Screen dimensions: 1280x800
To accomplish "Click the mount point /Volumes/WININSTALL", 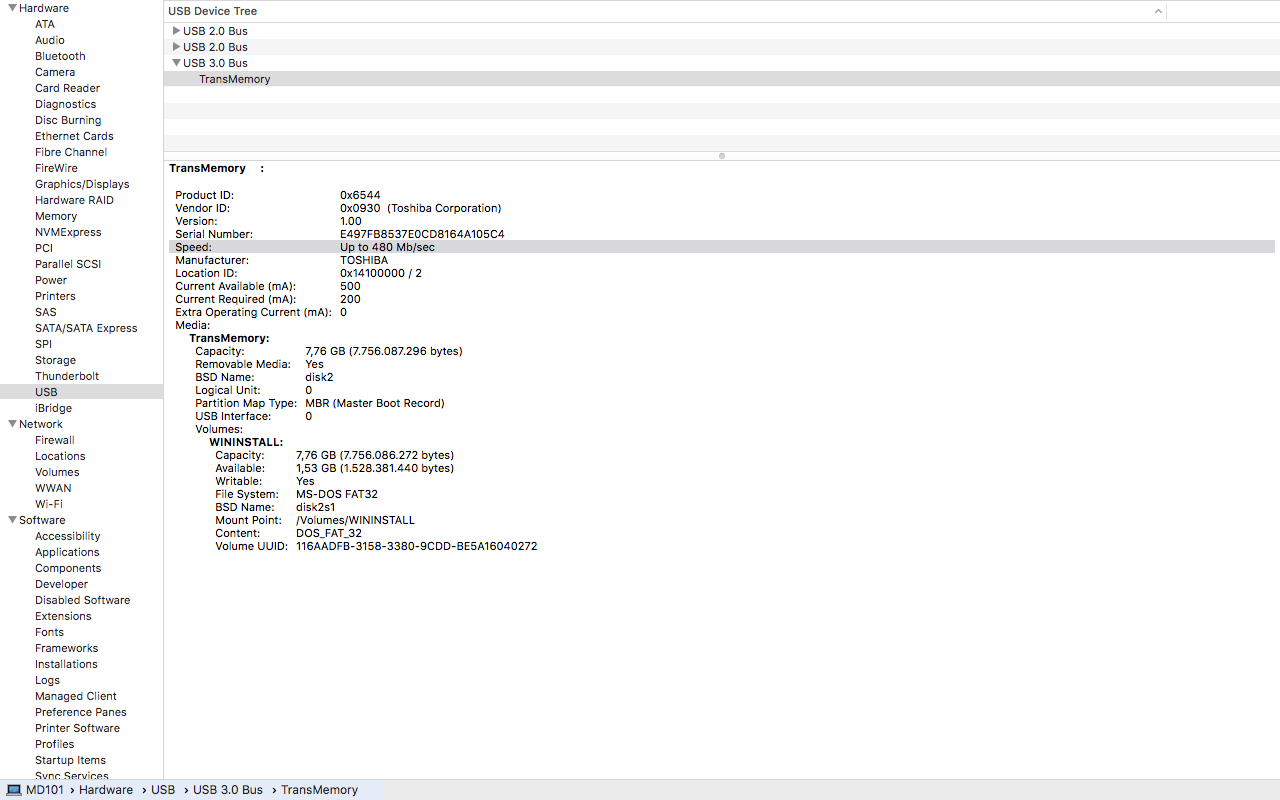I will click(x=355, y=520).
